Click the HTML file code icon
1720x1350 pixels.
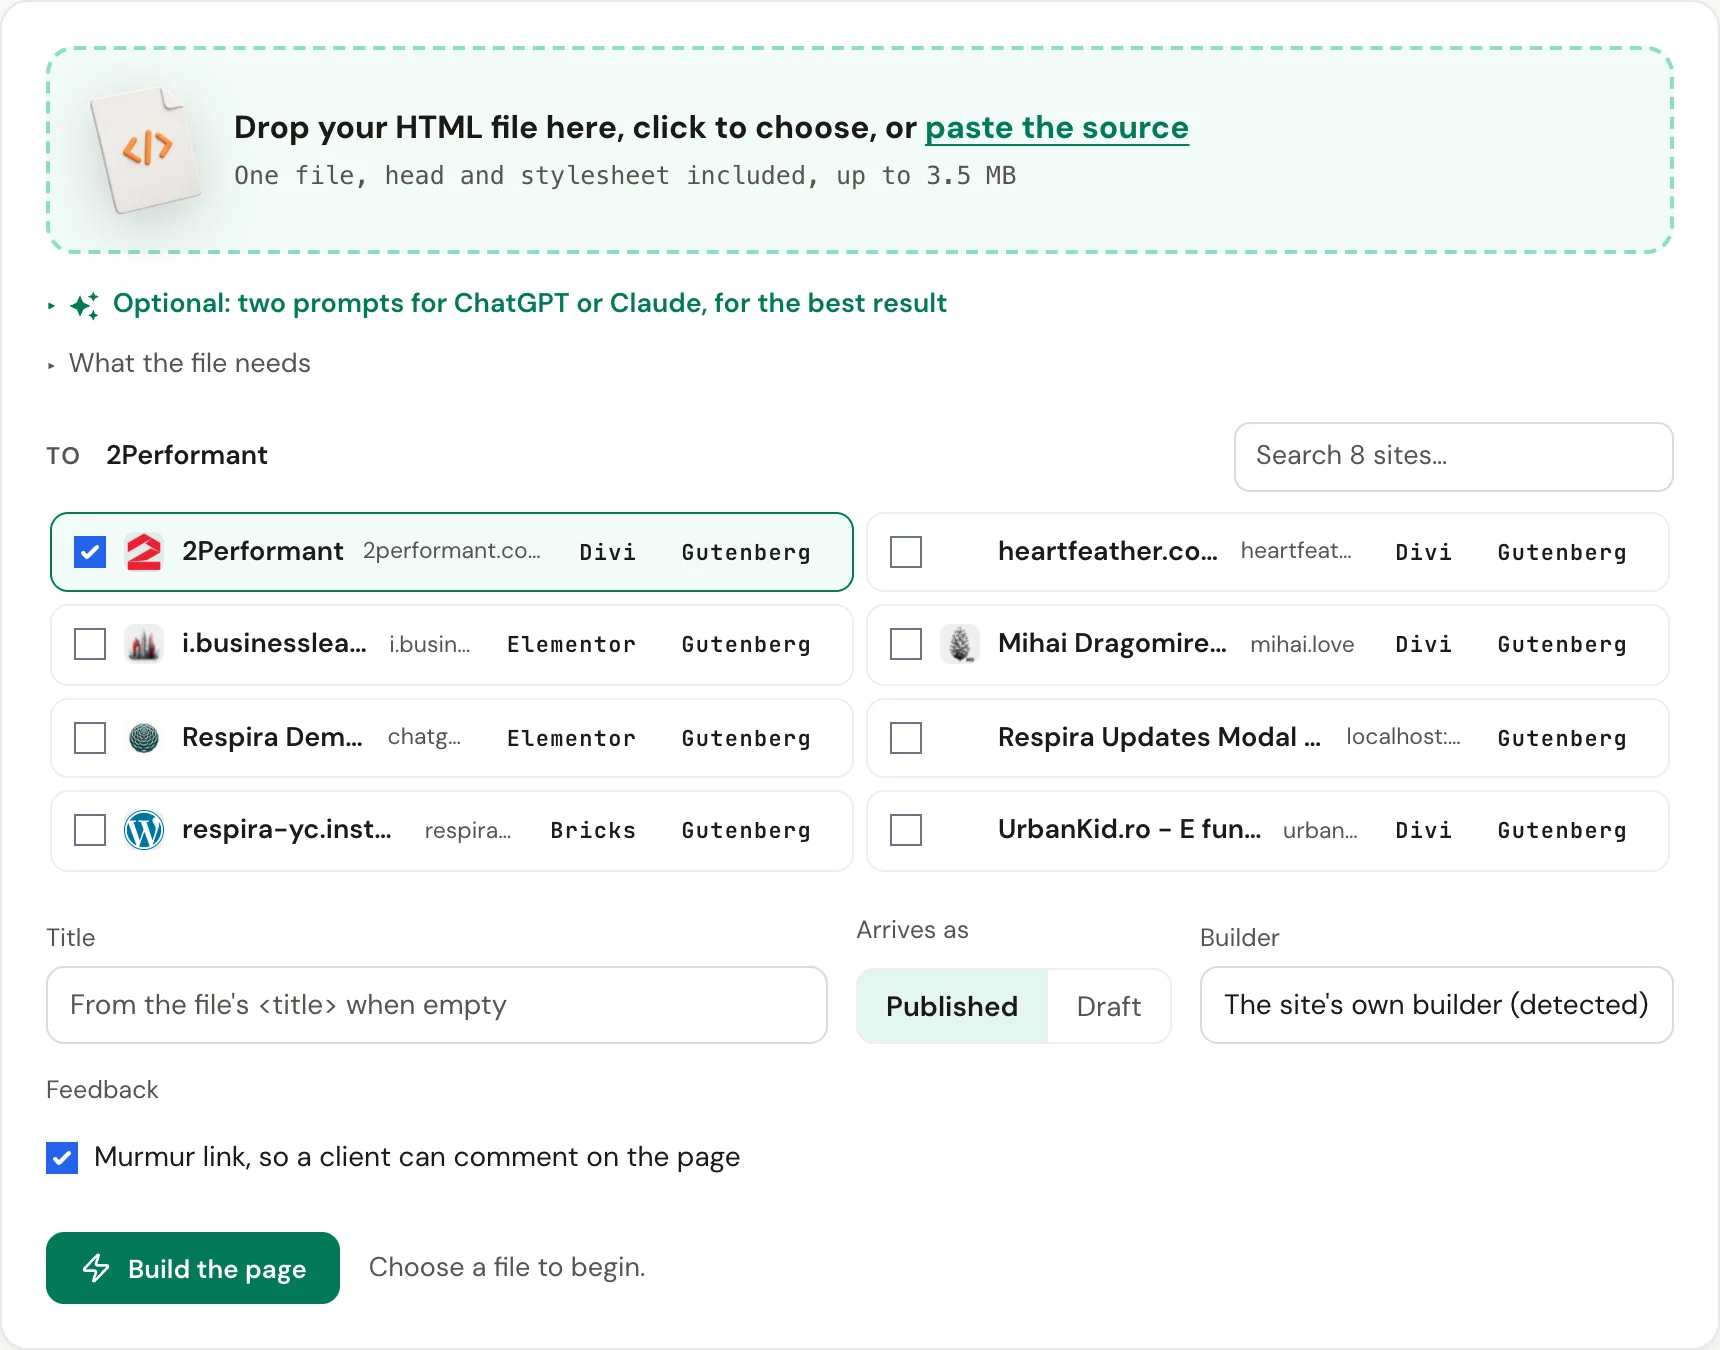click(146, 150)
